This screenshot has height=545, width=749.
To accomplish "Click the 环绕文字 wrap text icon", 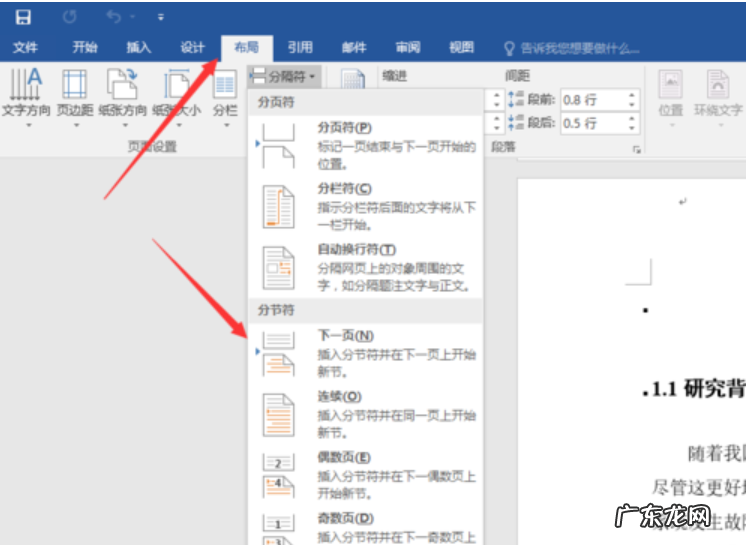I will (x=717, y=85).
